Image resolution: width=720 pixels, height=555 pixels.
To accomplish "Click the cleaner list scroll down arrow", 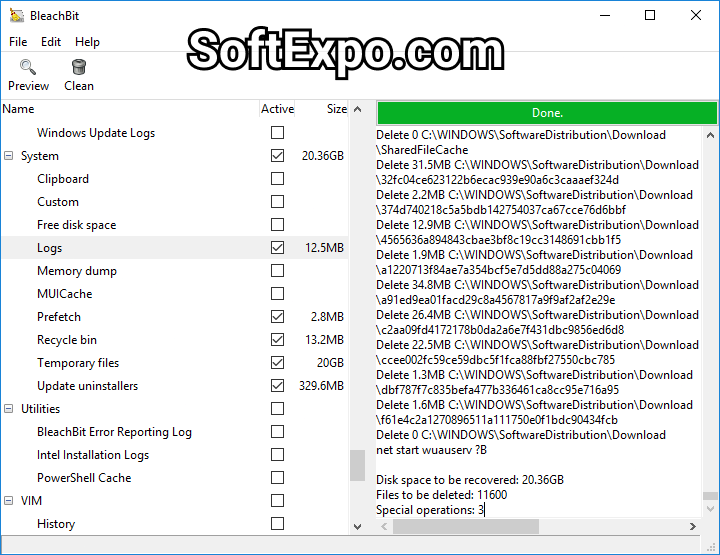I will point(357,527).
